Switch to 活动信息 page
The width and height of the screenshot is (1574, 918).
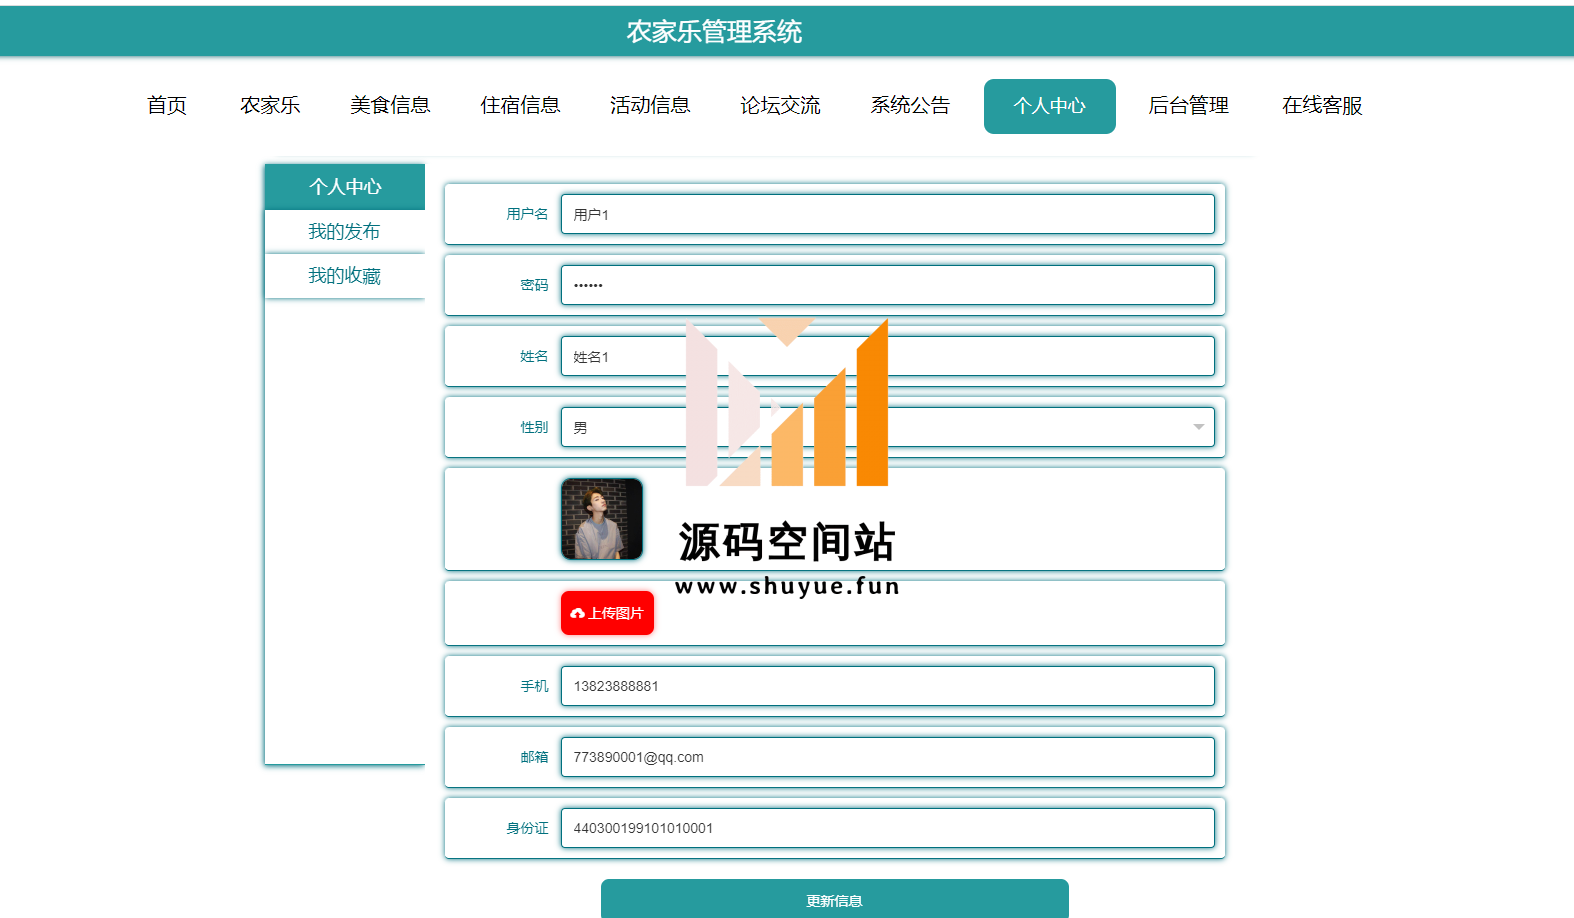click(650, 106)
